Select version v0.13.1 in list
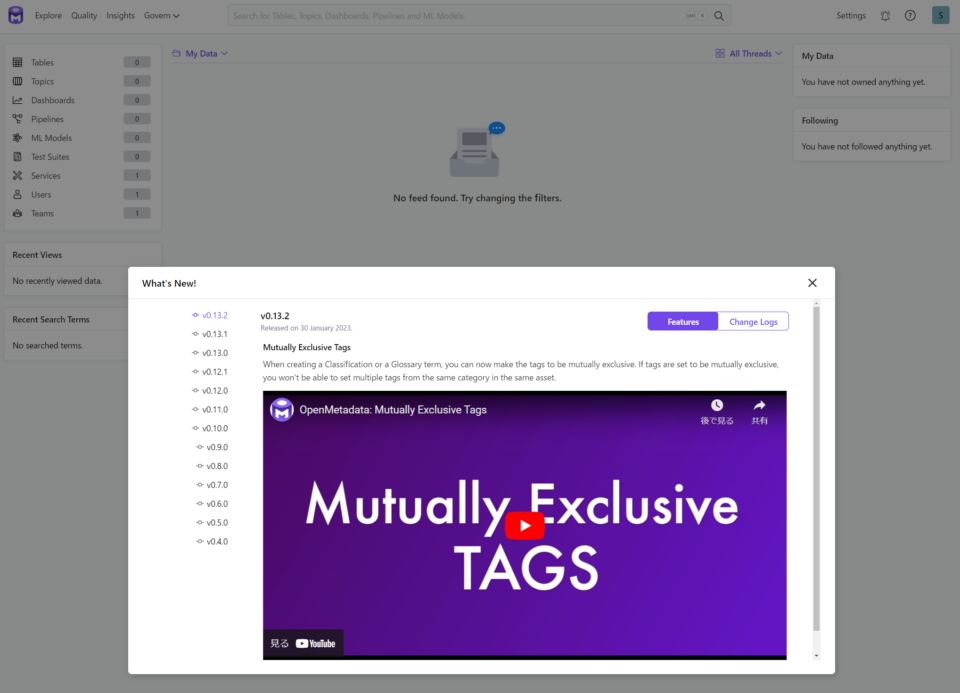Image resolution: width=960 pixels, height=693 pixels. (214, 334)
